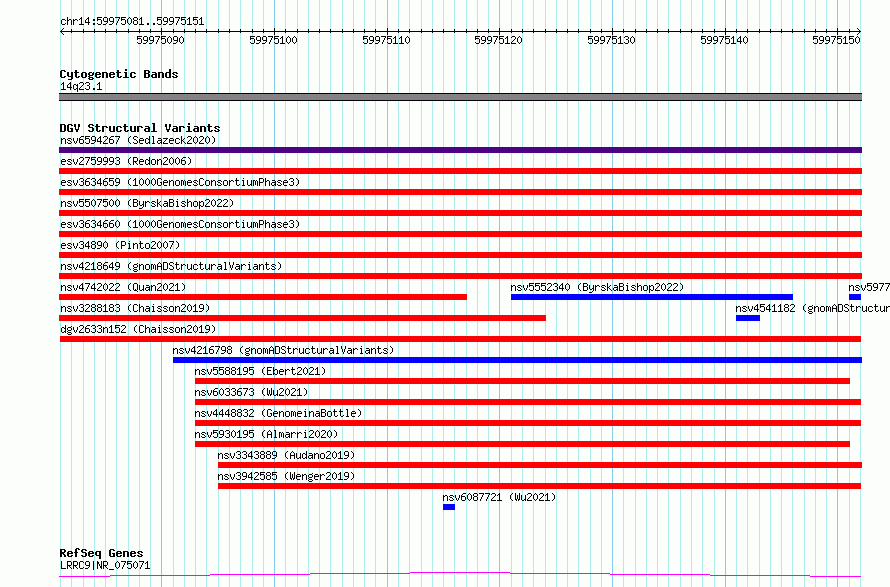The width and height of the screenshot is (890, 587).
Task: Click the nsv6594267 (Sedlazeck2020) variant label
Action: [138, 140]
